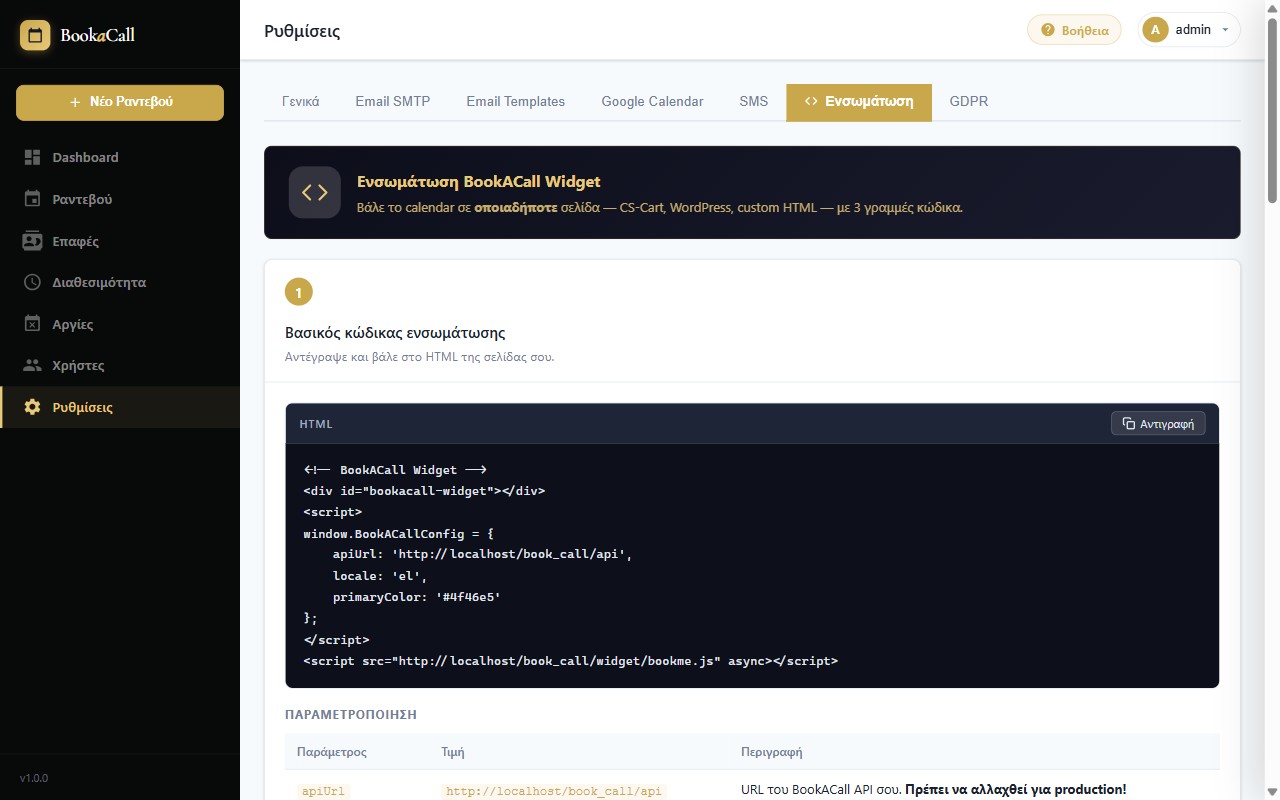Click the code brackets icon on the Ενσωμάτωση tab
Image resolution: width=1280 pixels, height=800 pixels.
(811, 102)
